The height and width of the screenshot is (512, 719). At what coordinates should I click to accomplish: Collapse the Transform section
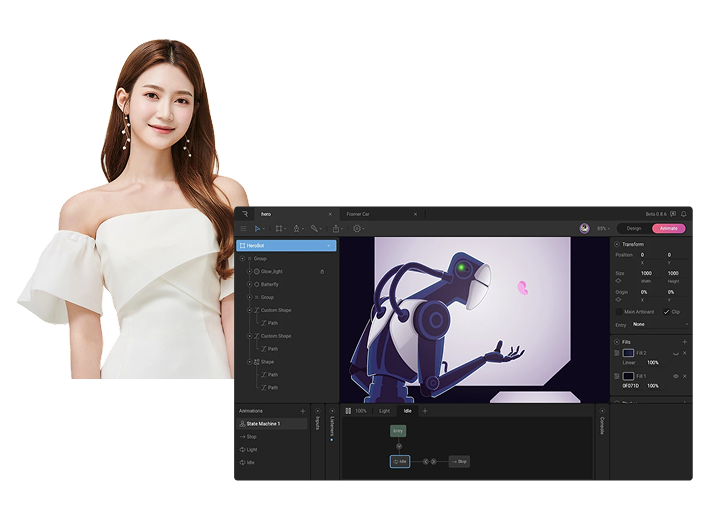pyautogui.click(x=617, y=244)
